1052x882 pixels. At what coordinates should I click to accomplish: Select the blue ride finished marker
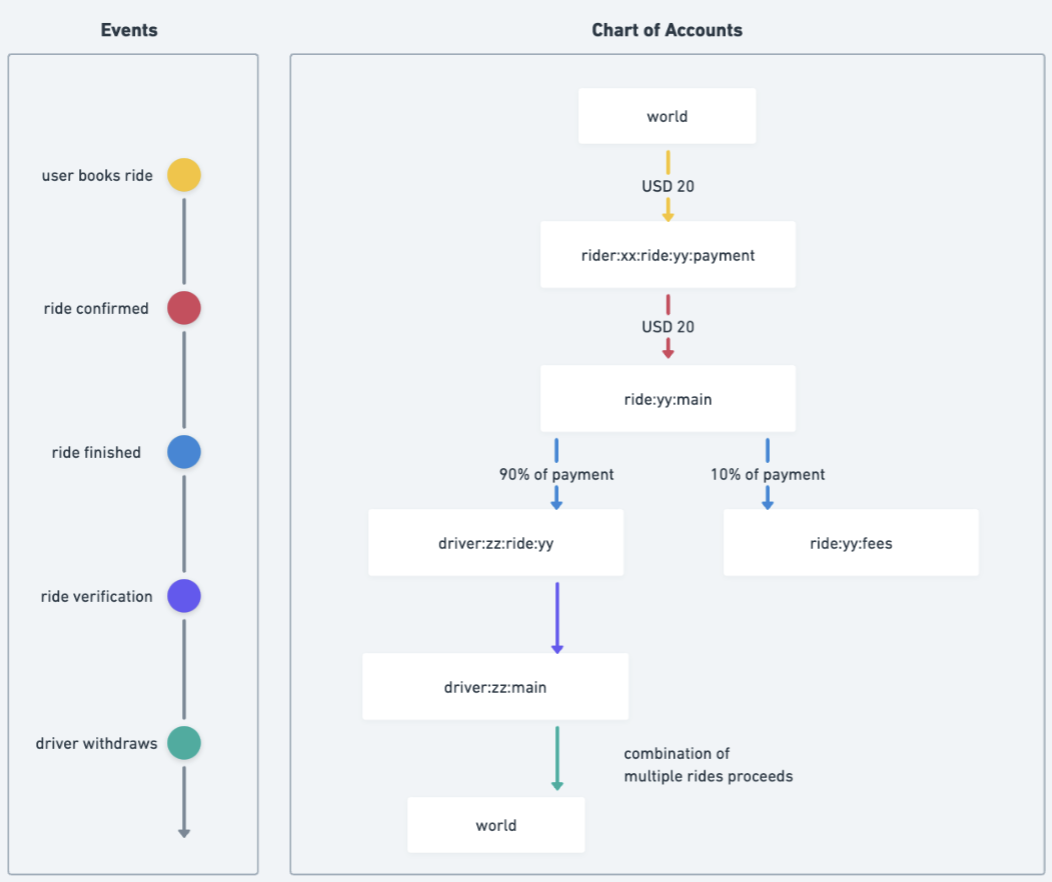click(x=184, y=452)
